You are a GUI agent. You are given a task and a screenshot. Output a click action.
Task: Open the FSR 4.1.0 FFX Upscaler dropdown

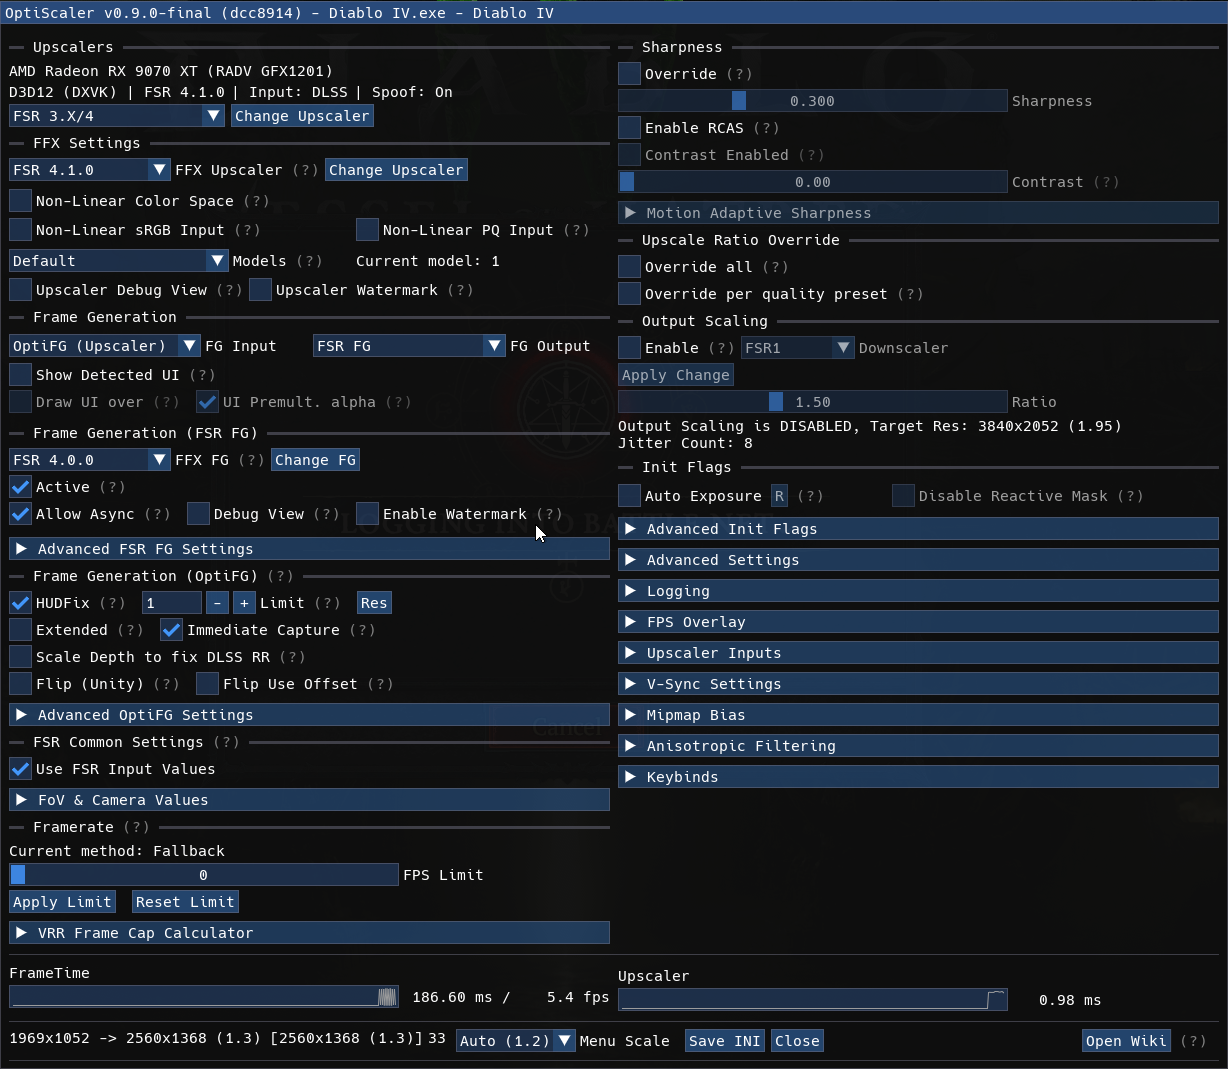pyautogui.click(x=89, y=170)
